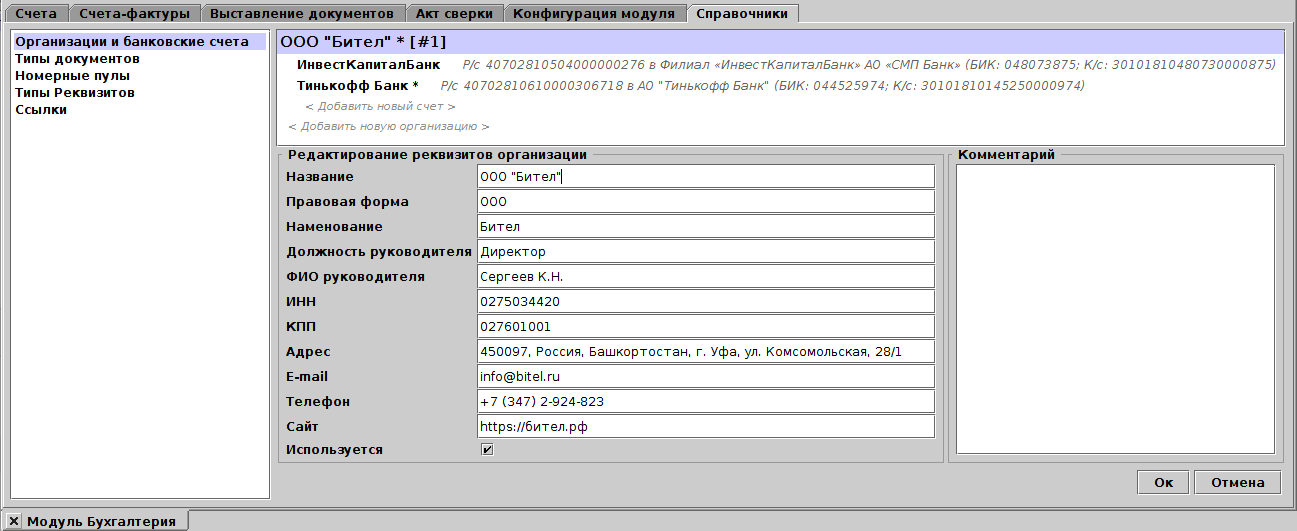
Task: Select Номерные пулы in the list
Action: 72,76
